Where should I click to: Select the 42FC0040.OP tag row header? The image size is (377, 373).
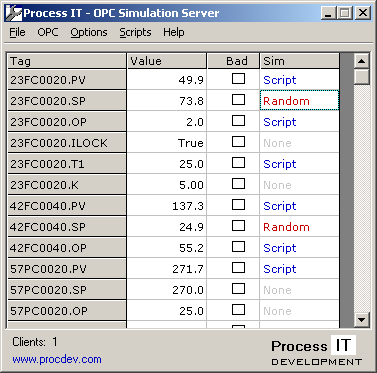[67, 247]
